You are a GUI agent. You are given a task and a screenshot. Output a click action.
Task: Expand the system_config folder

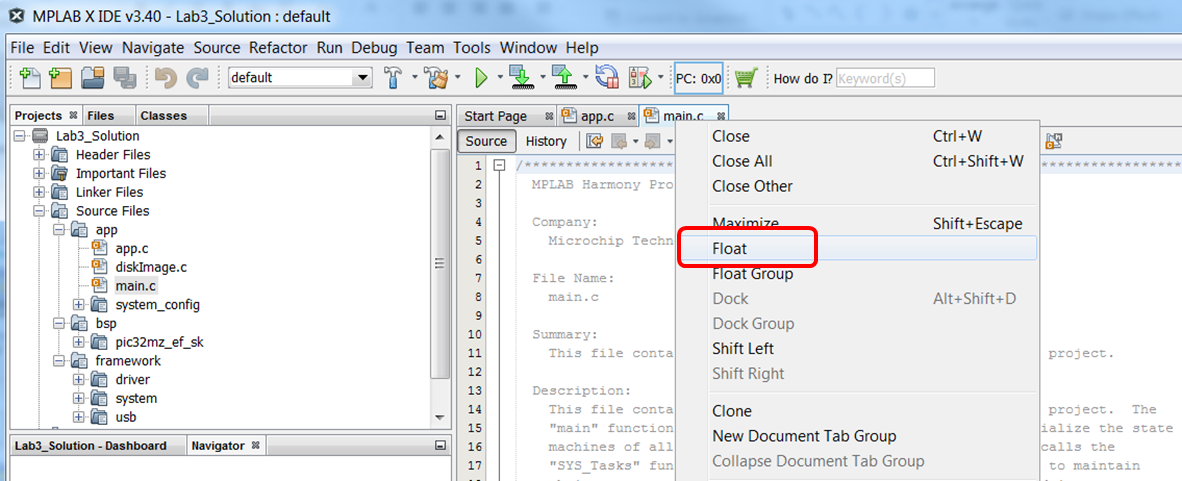78,305
